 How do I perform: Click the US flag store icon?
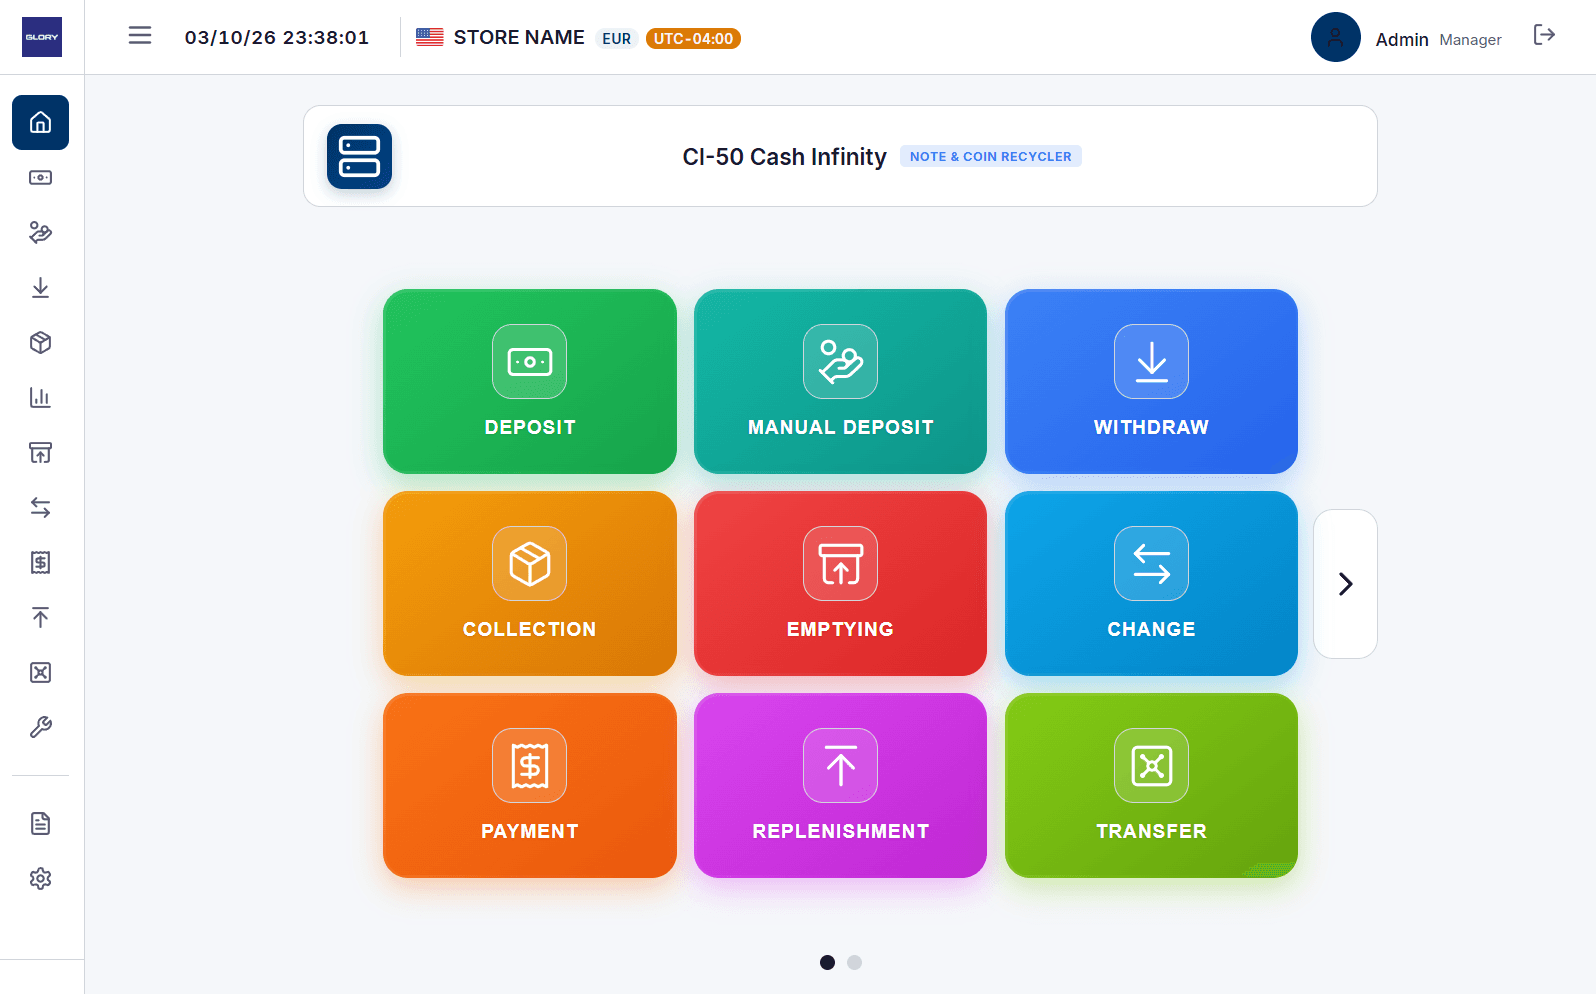(x=430, y=37)
